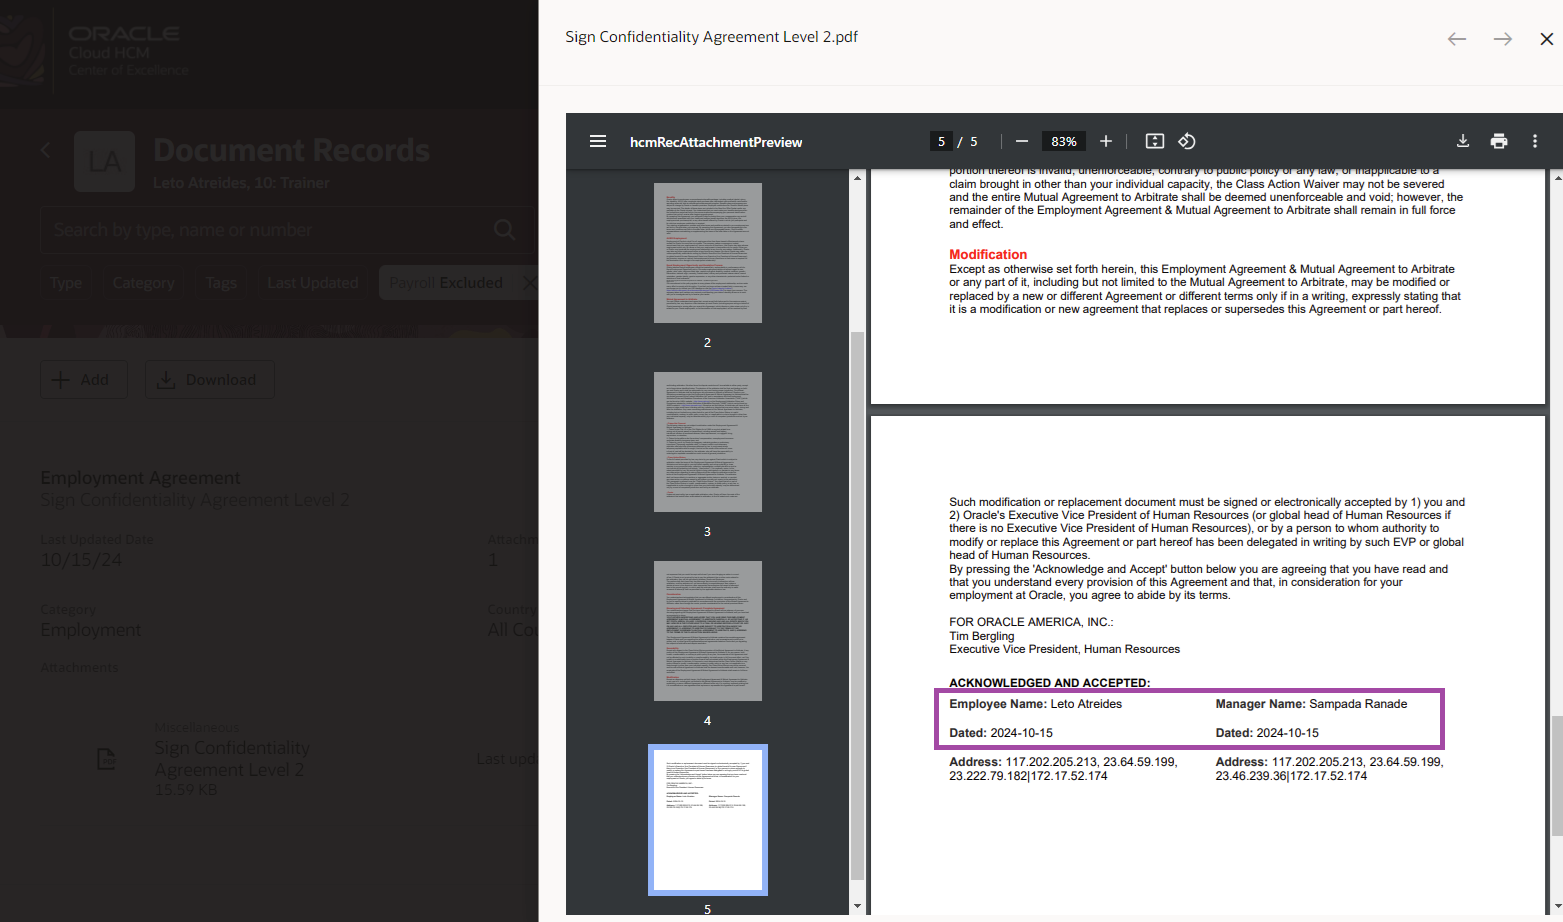Click the search magnifier icon

click(x=505, y=230)
